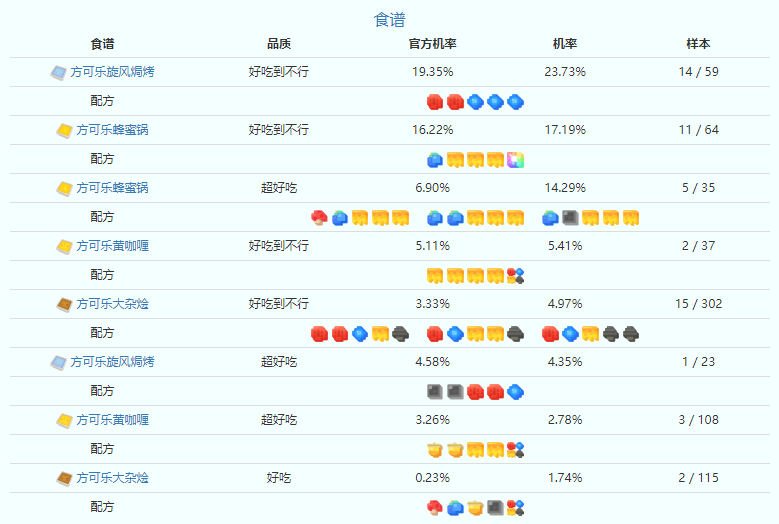This screenshot has width=779, height=524.
Task: Select the 5 / 35 sample value
Action: (x=698, y=188)
